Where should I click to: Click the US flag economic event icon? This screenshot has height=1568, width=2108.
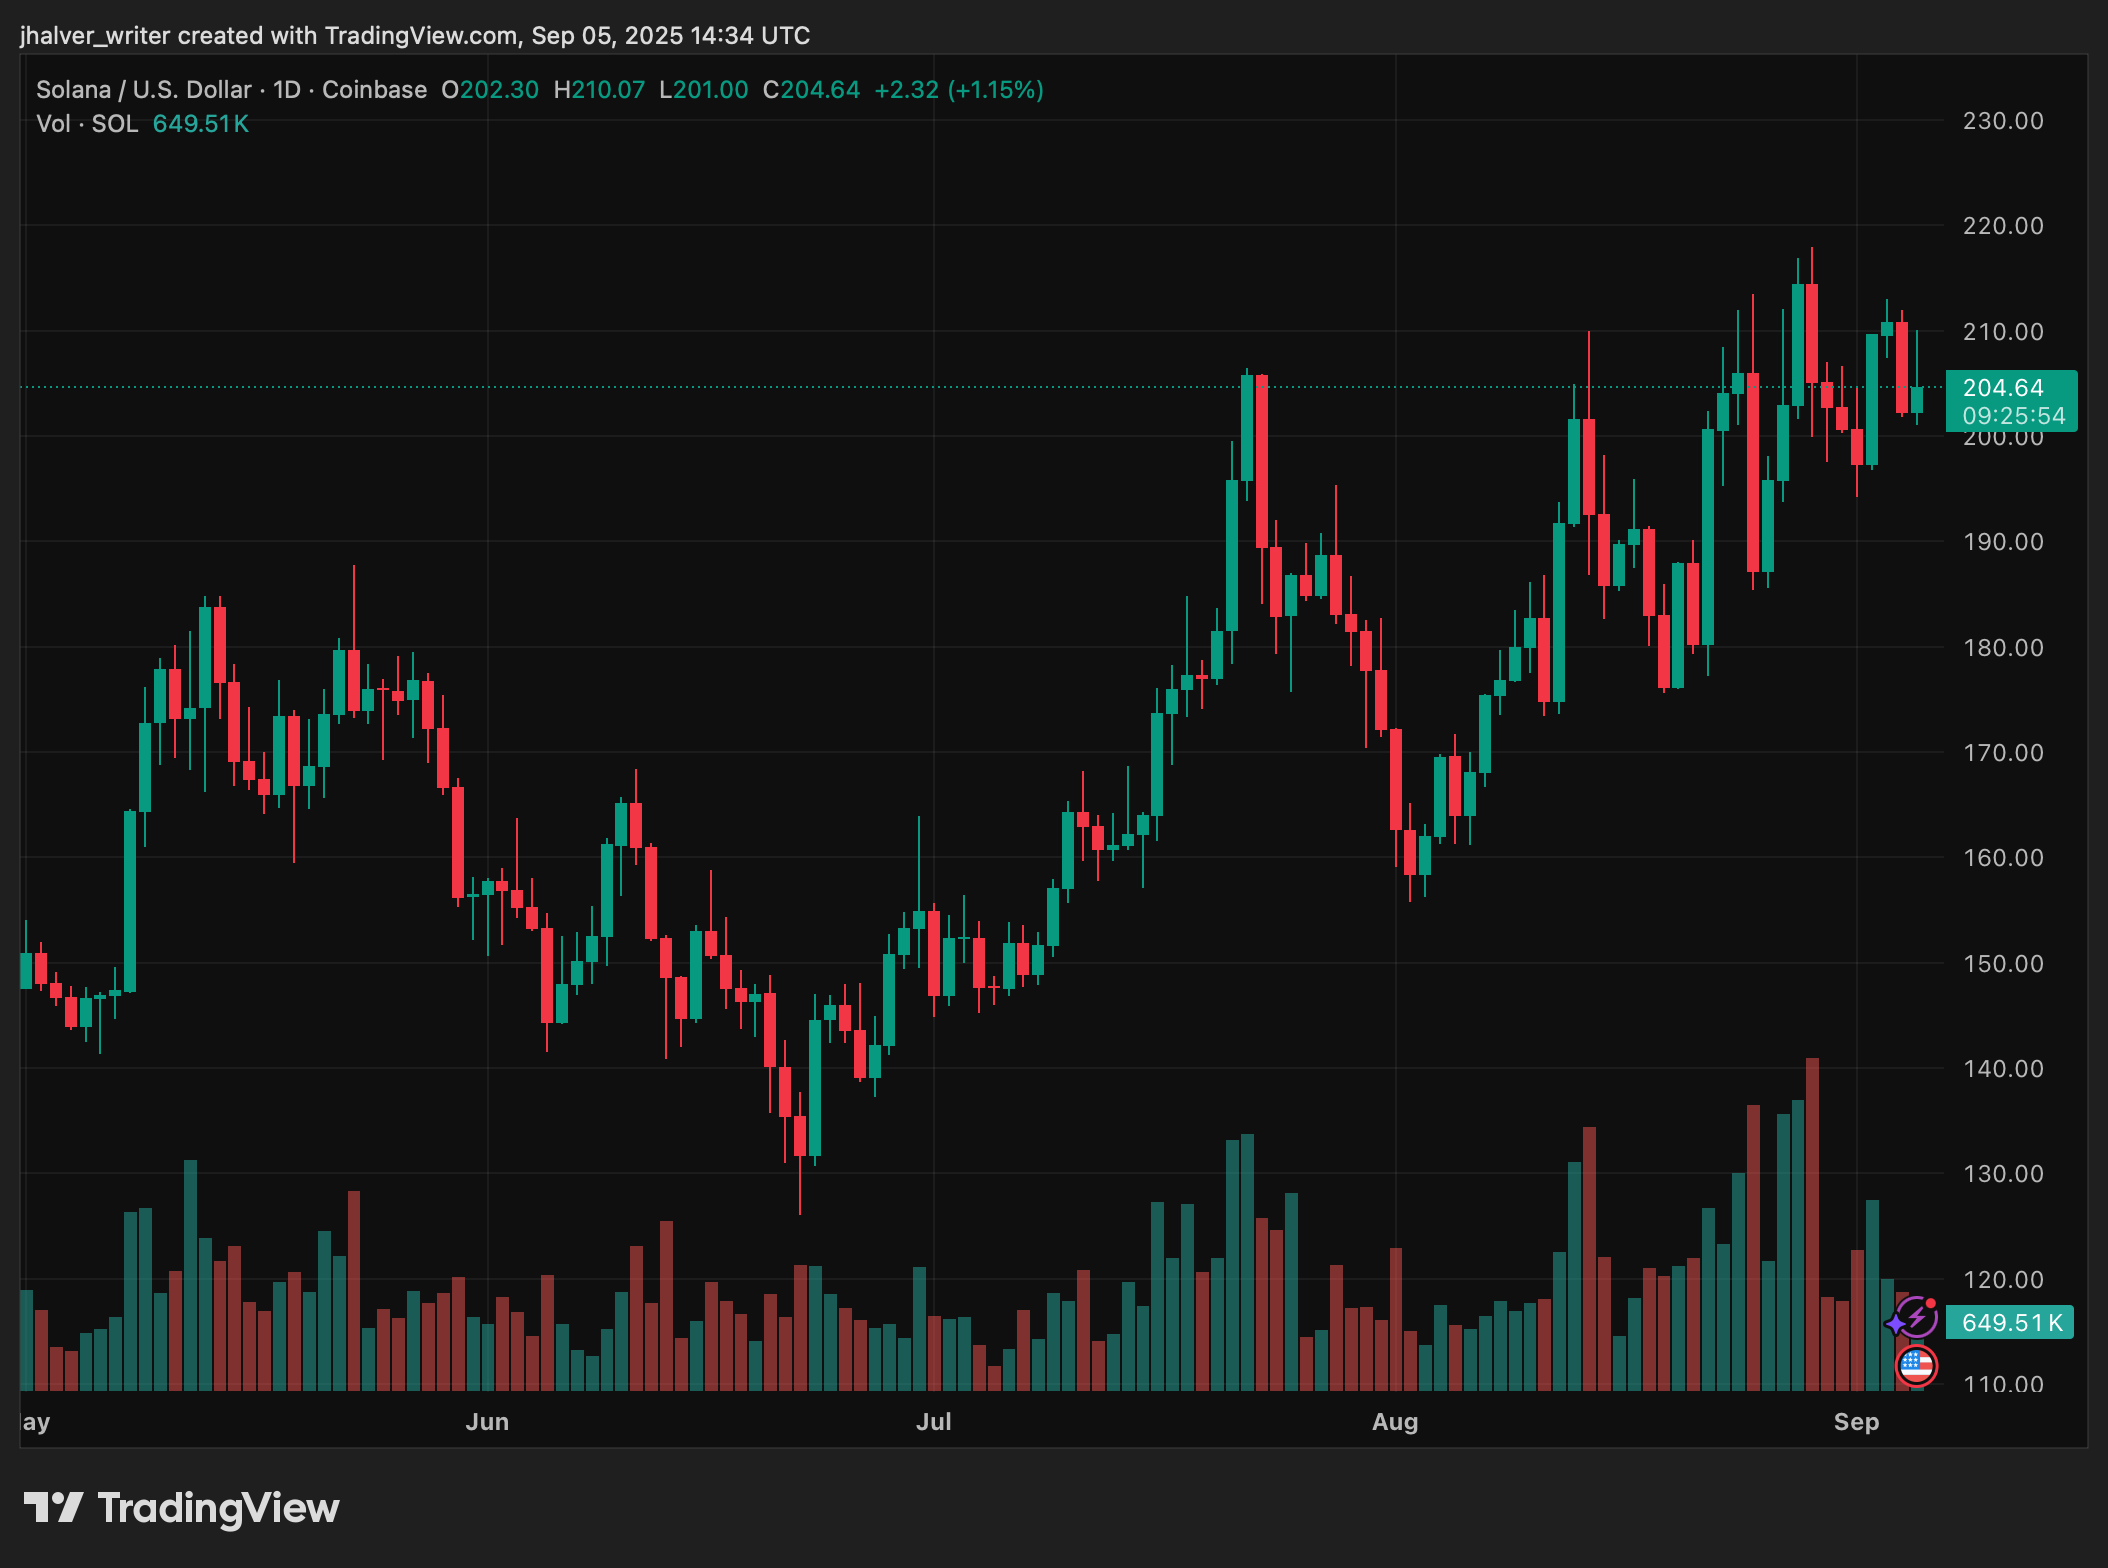pyautogui.click(x=1916, y=1365)
